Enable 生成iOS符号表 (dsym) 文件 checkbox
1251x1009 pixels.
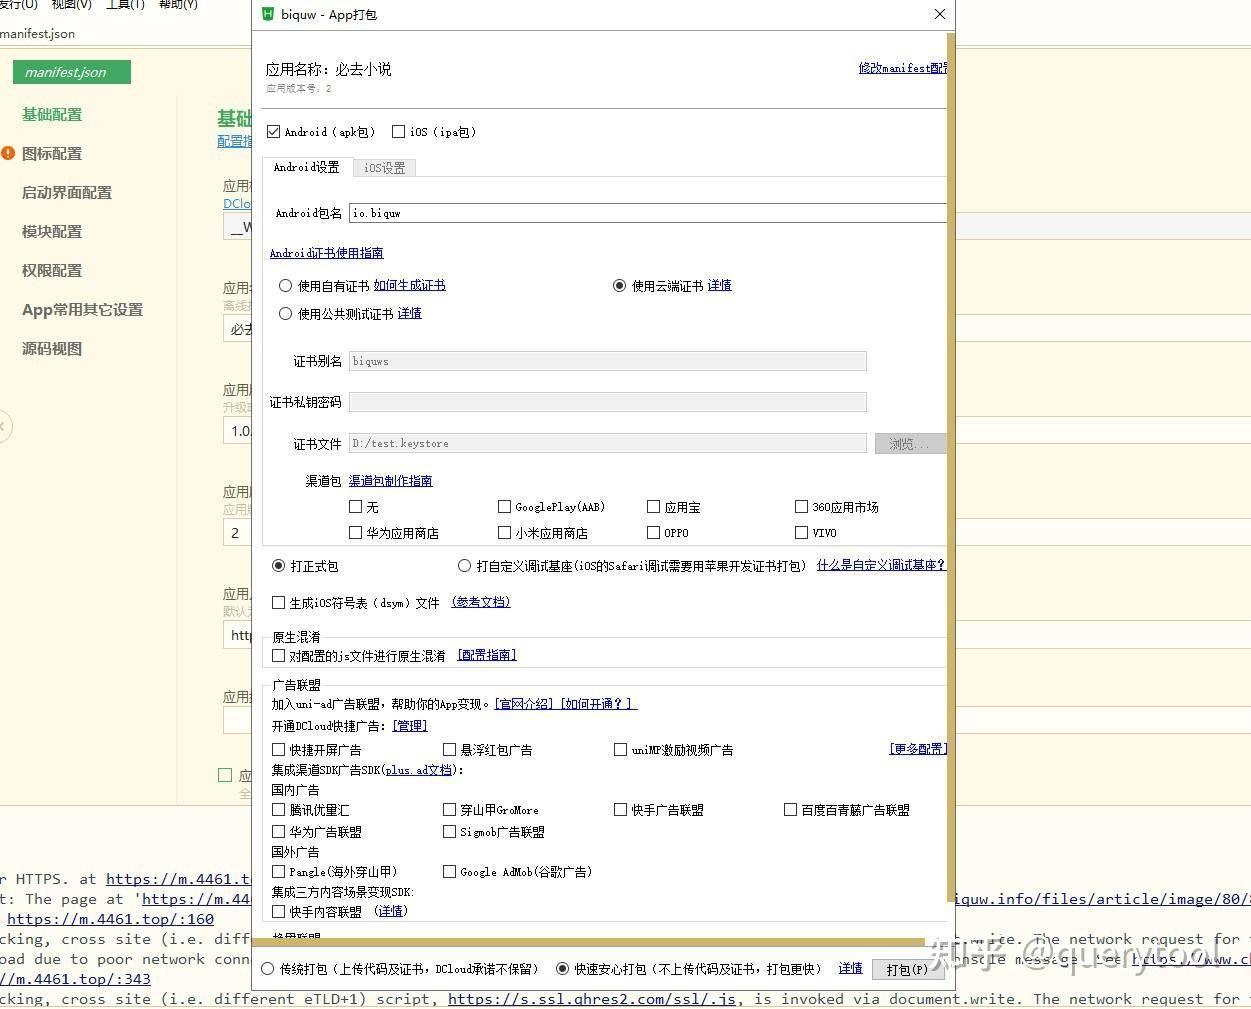(x=279, y=602)
